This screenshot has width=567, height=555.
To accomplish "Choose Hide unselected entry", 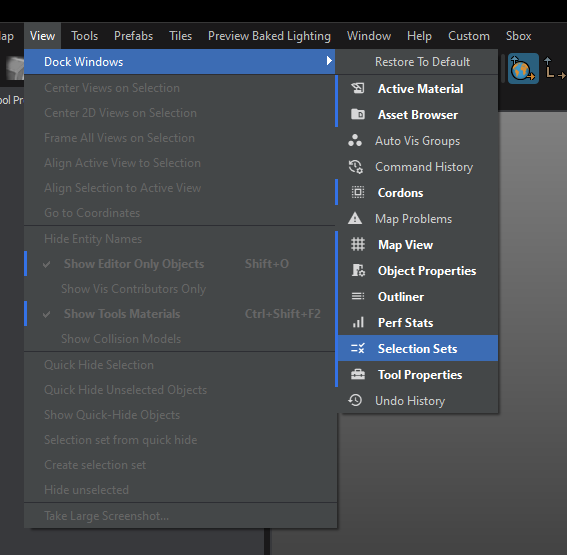I will click(180, 490).
